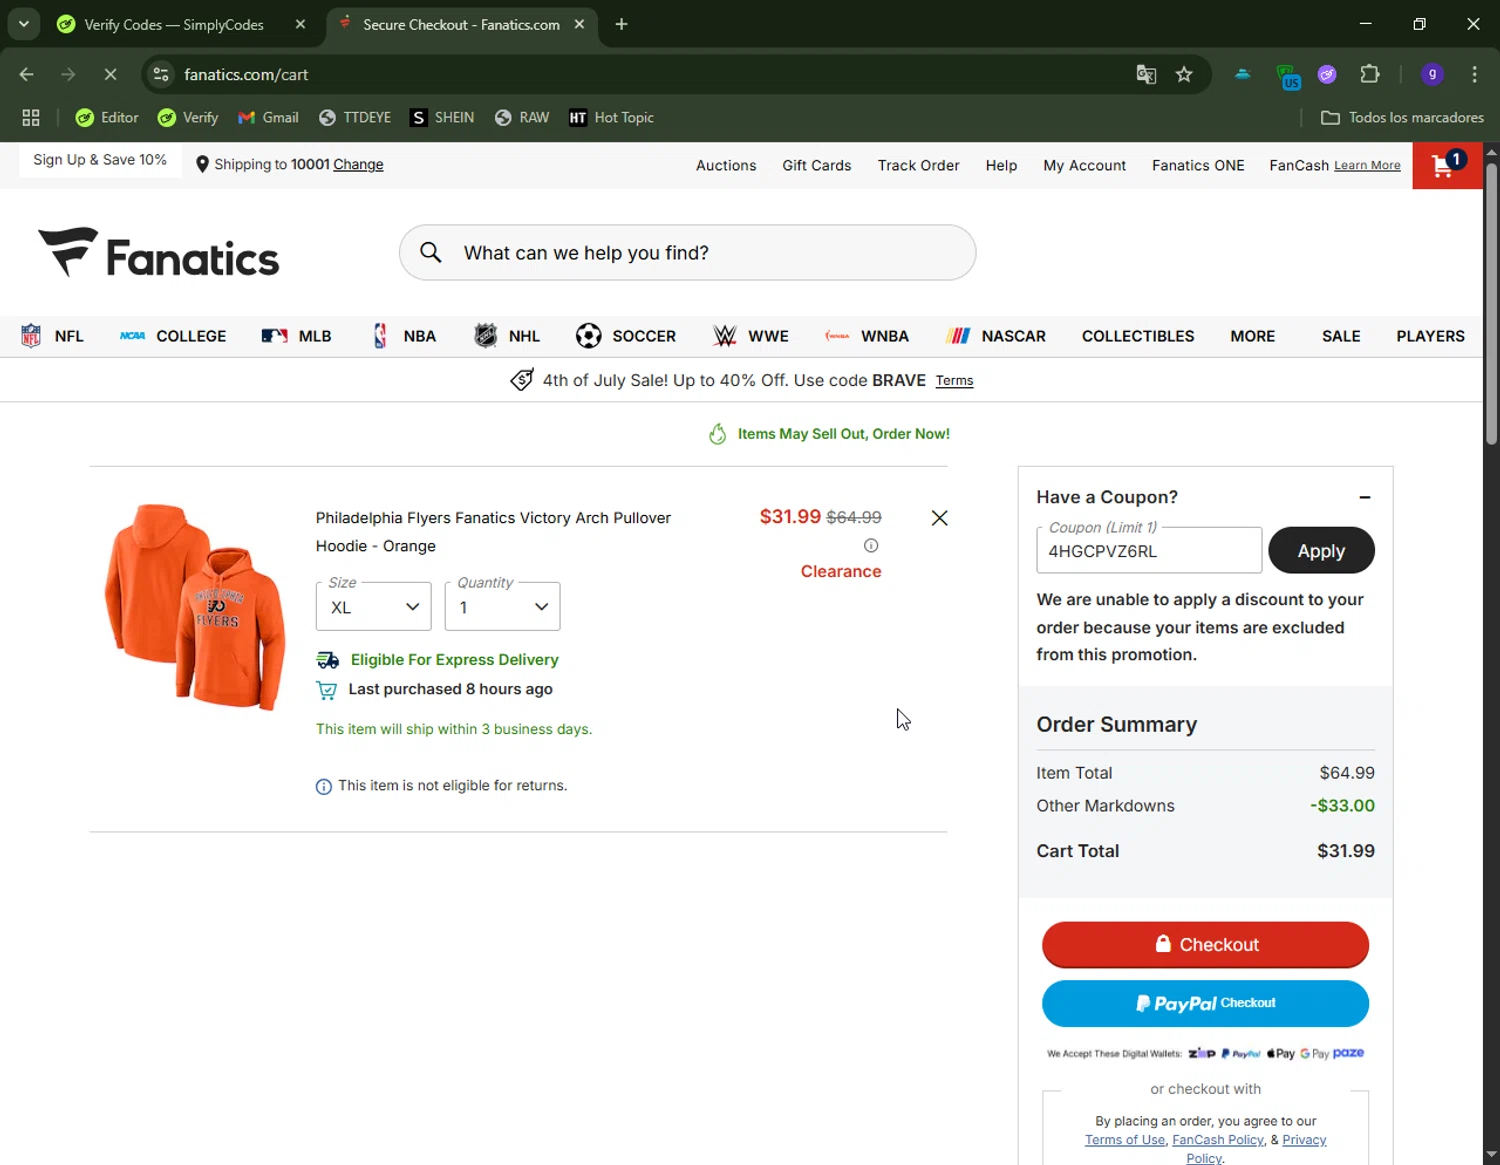Open a new browser tab
Image resolution: width=1500 pixels, height=1165 pixels.
(x=622, y=24)
